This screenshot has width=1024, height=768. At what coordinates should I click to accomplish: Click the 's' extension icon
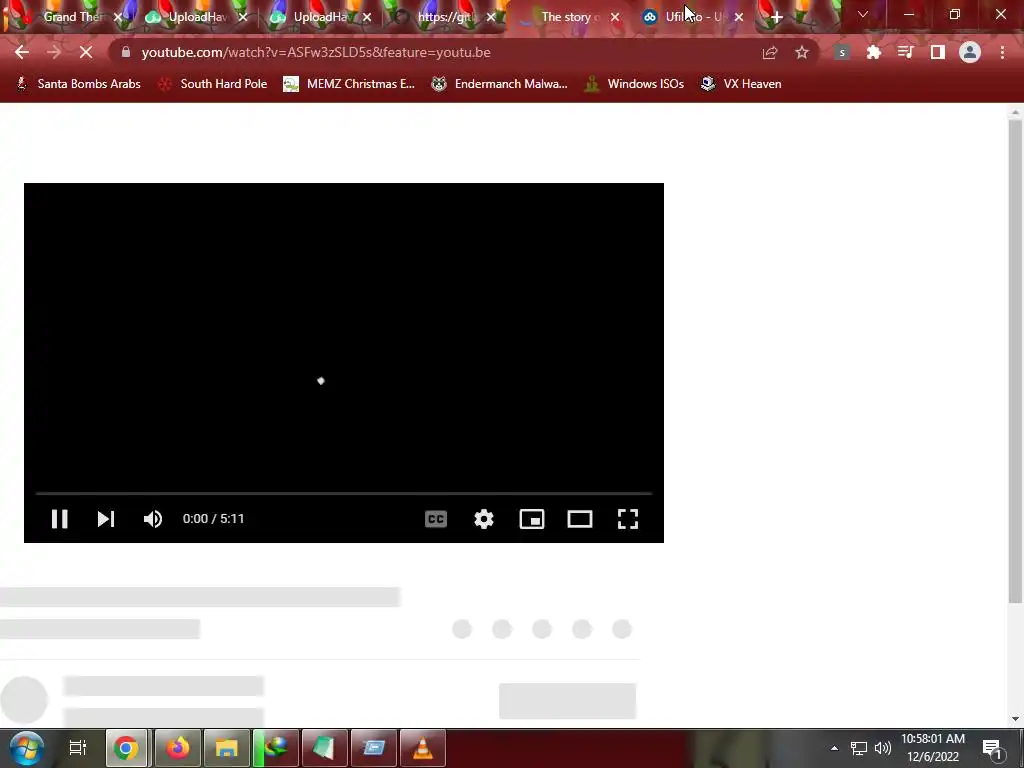pos(842,53)
